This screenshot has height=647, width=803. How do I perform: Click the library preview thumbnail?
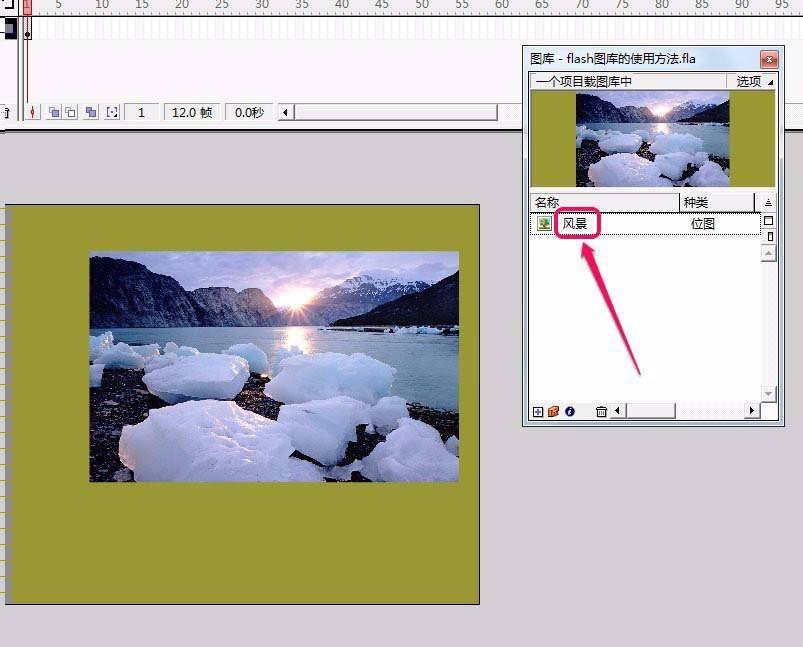[x=653, y=139]
